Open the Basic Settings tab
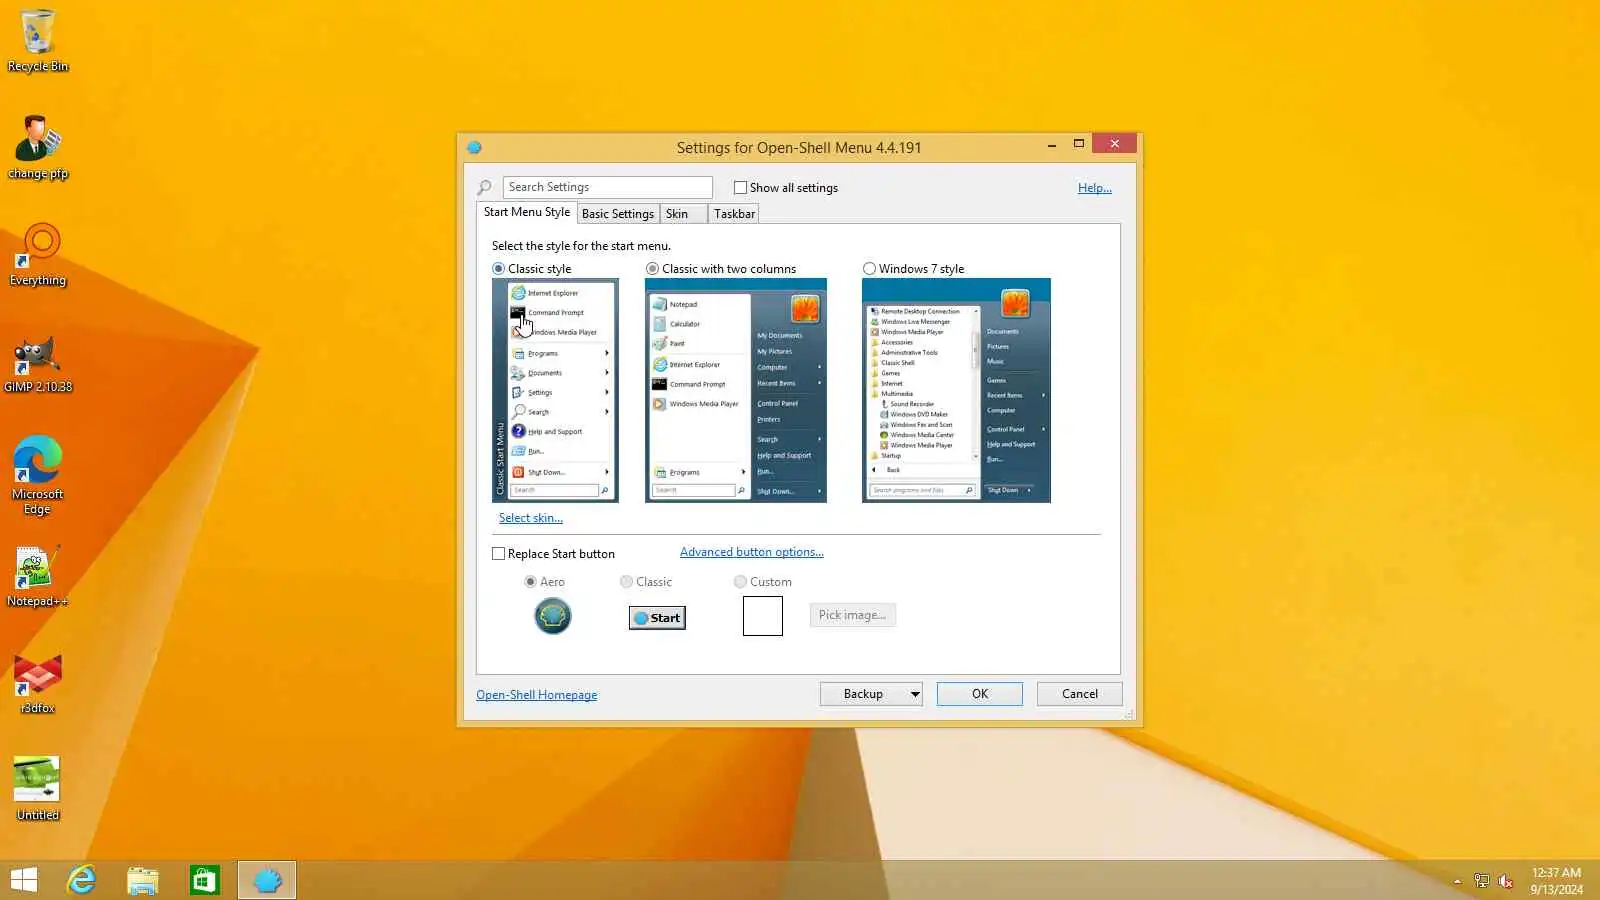 pyautogui.click(x=618, y=214)
